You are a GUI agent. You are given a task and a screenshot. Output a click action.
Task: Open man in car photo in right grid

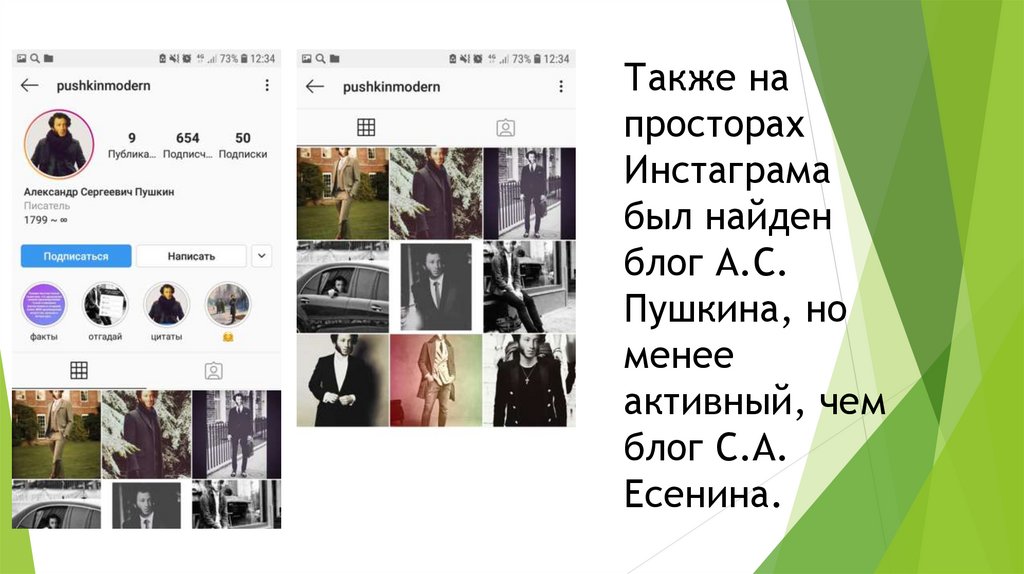343,287
